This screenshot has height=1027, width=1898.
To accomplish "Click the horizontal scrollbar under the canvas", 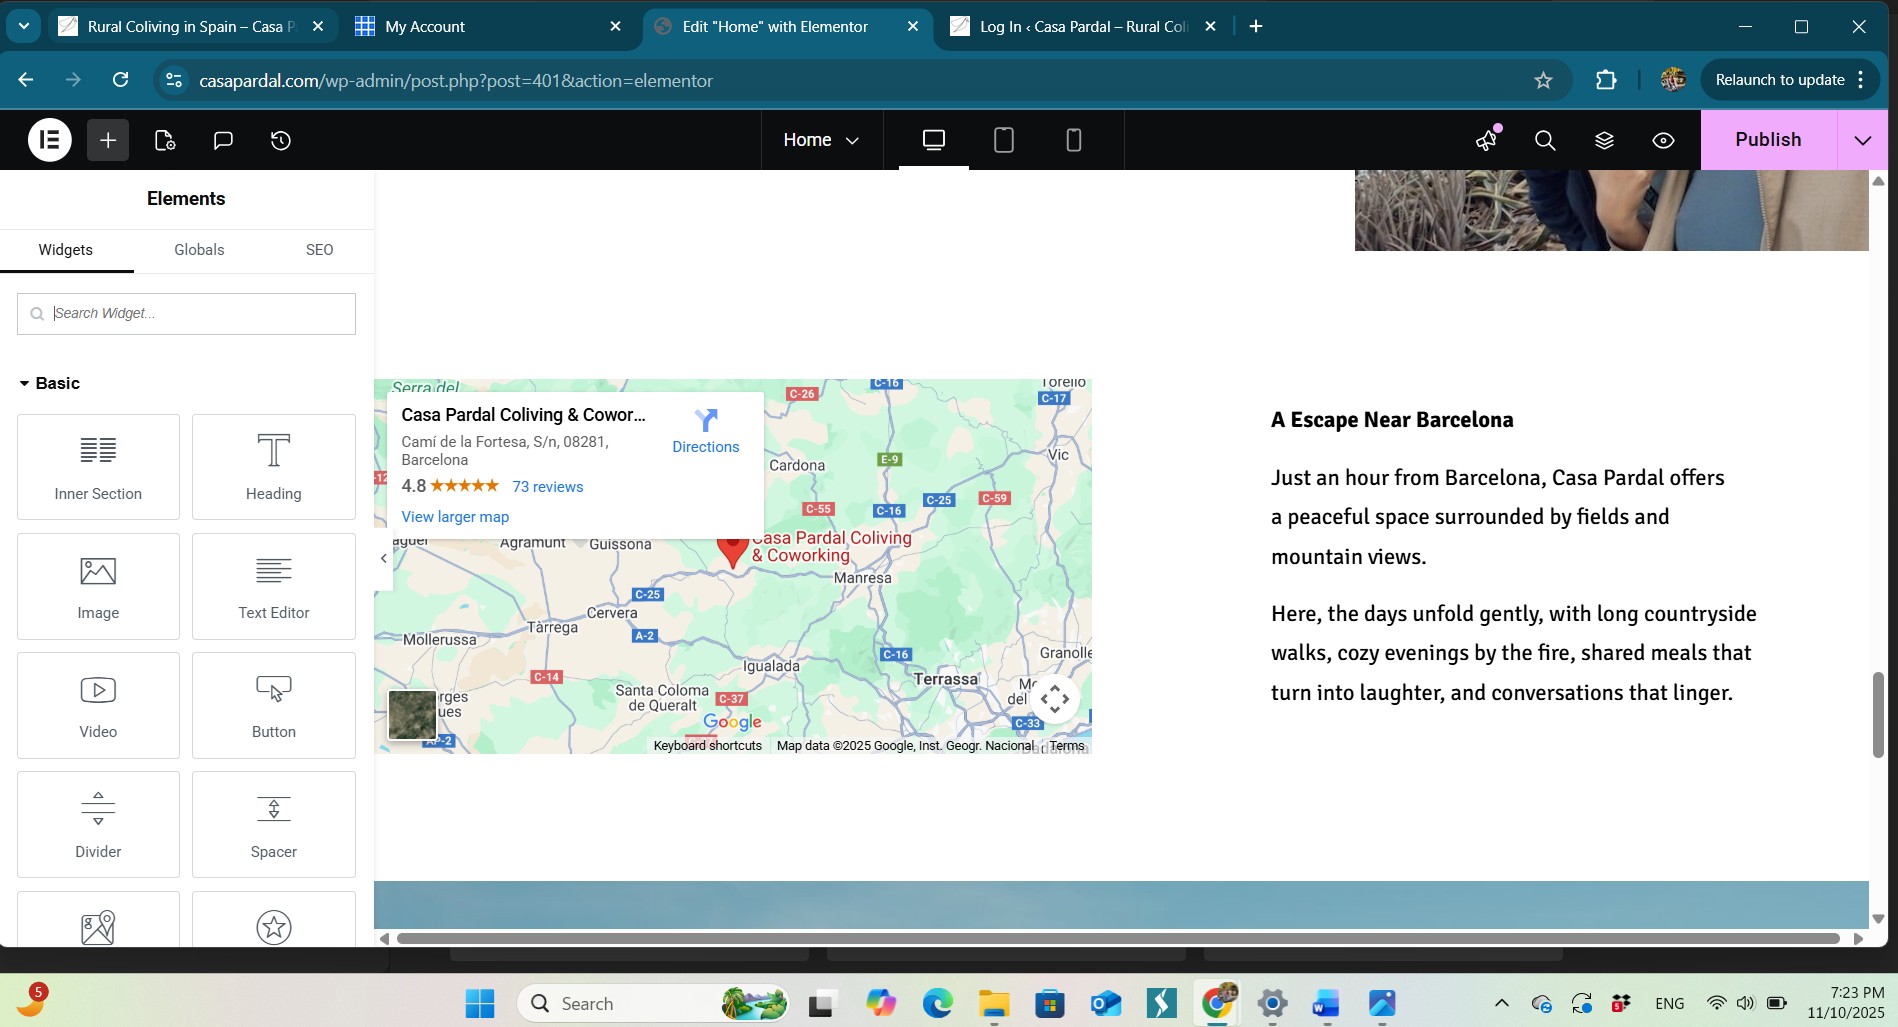I will [1117, 939].
